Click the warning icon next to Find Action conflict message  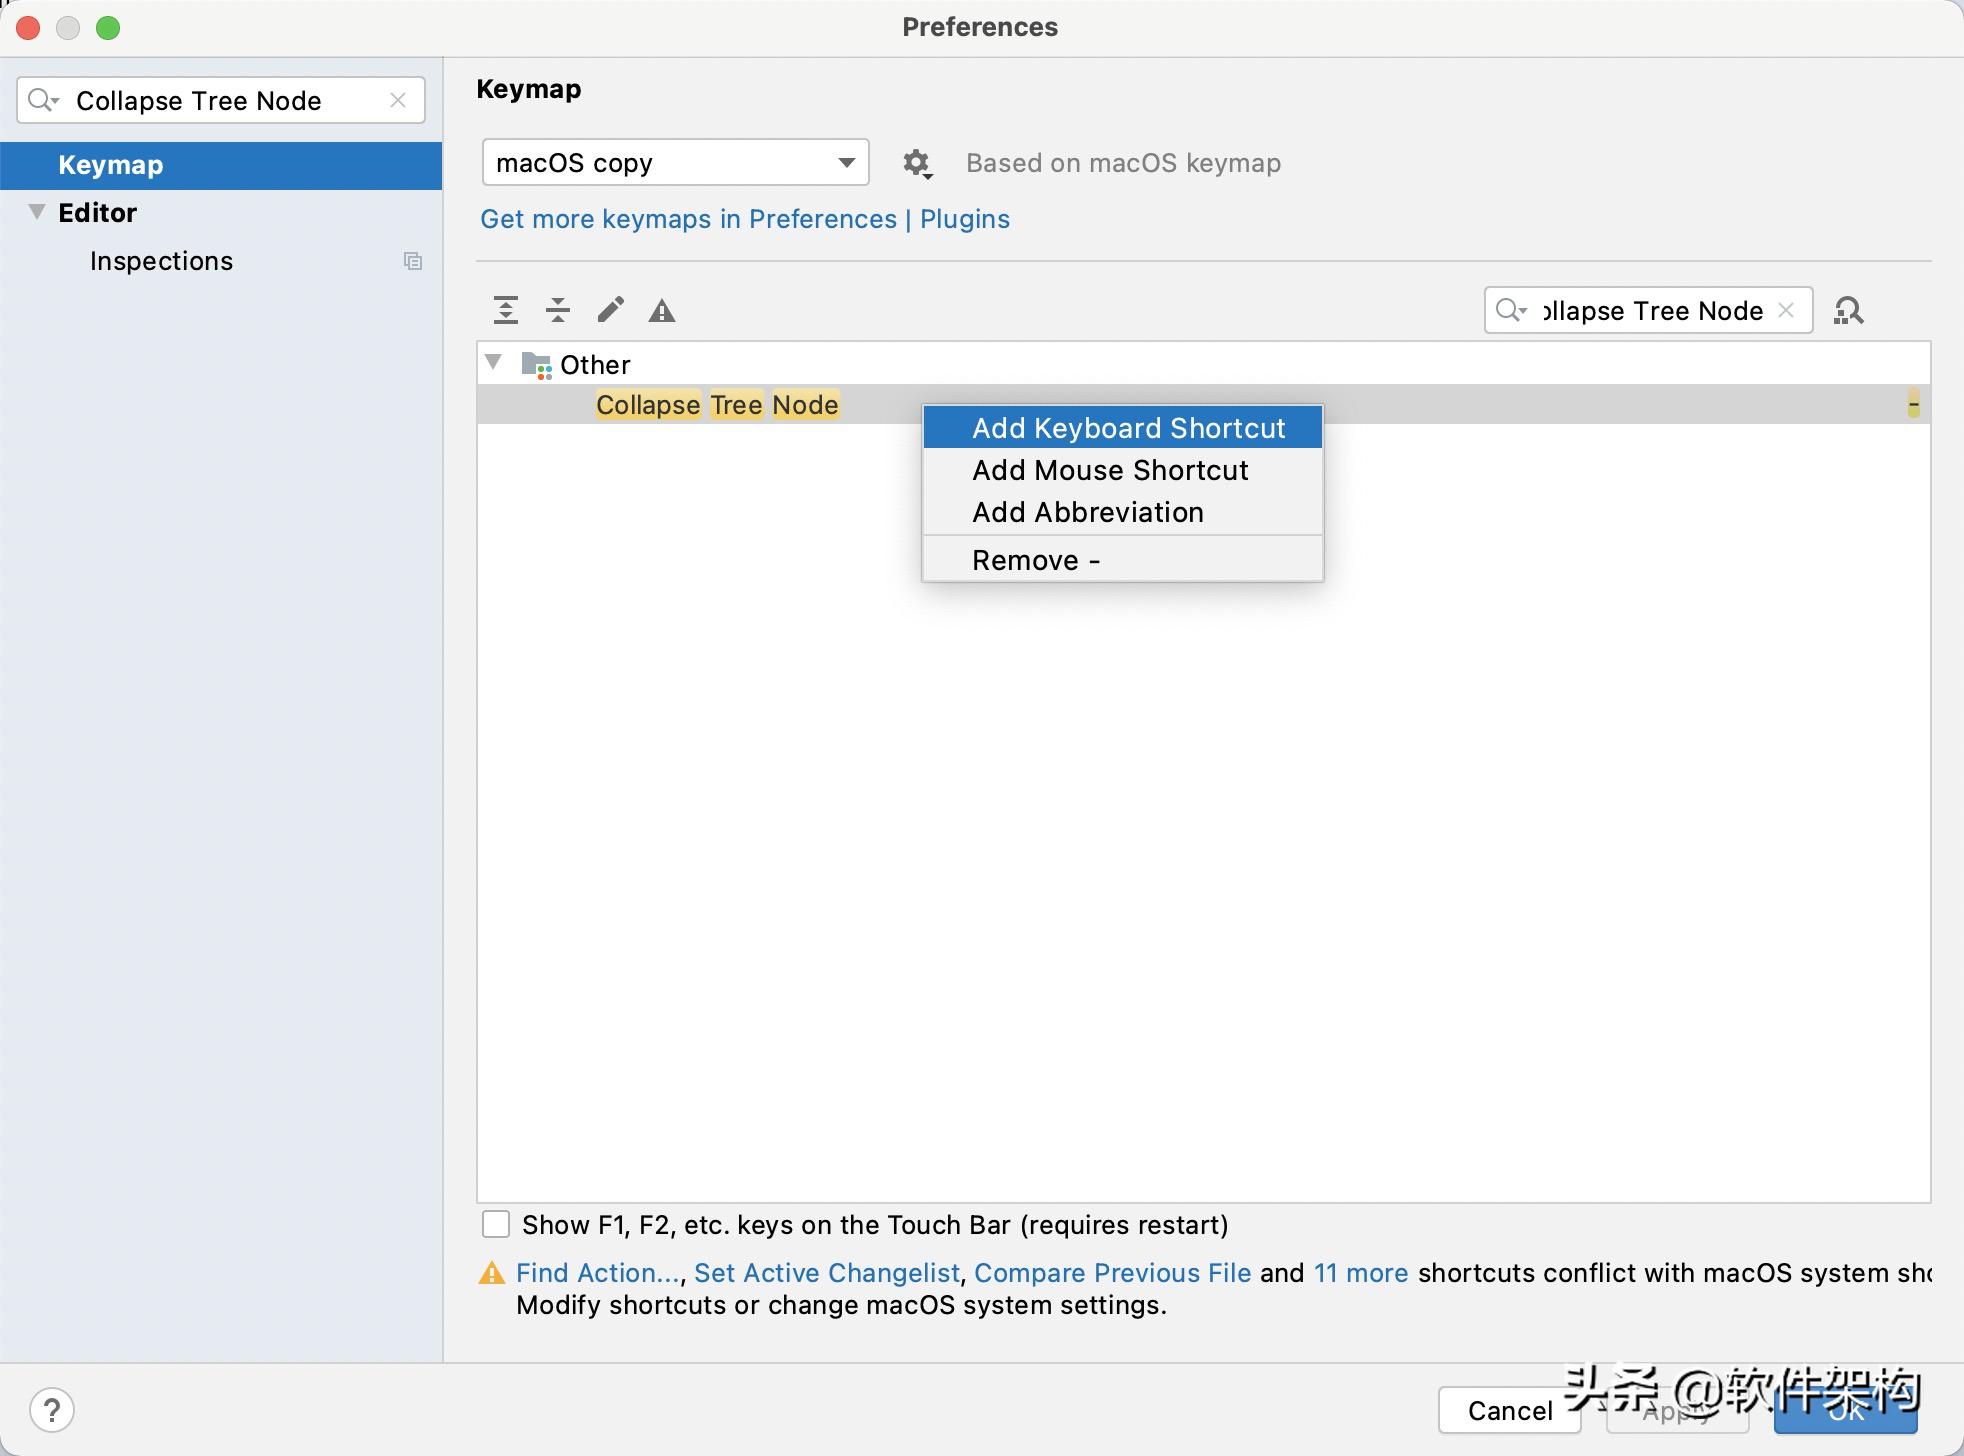(491, 1272)
